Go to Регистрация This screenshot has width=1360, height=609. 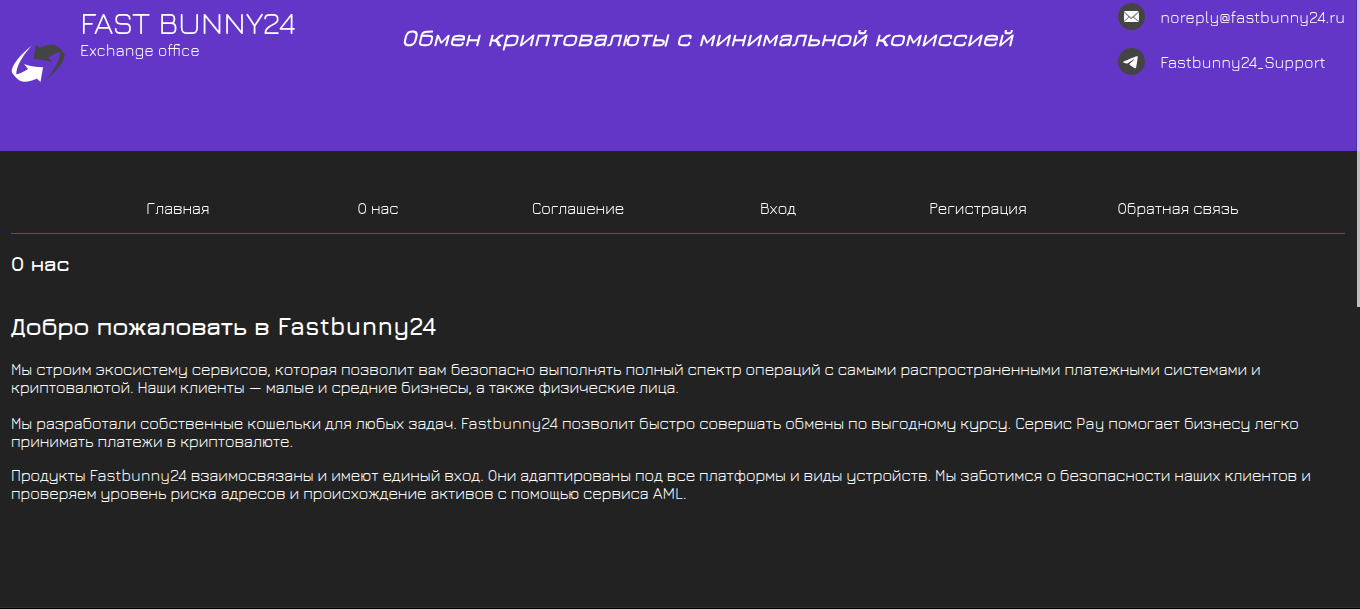coord(978,209)
